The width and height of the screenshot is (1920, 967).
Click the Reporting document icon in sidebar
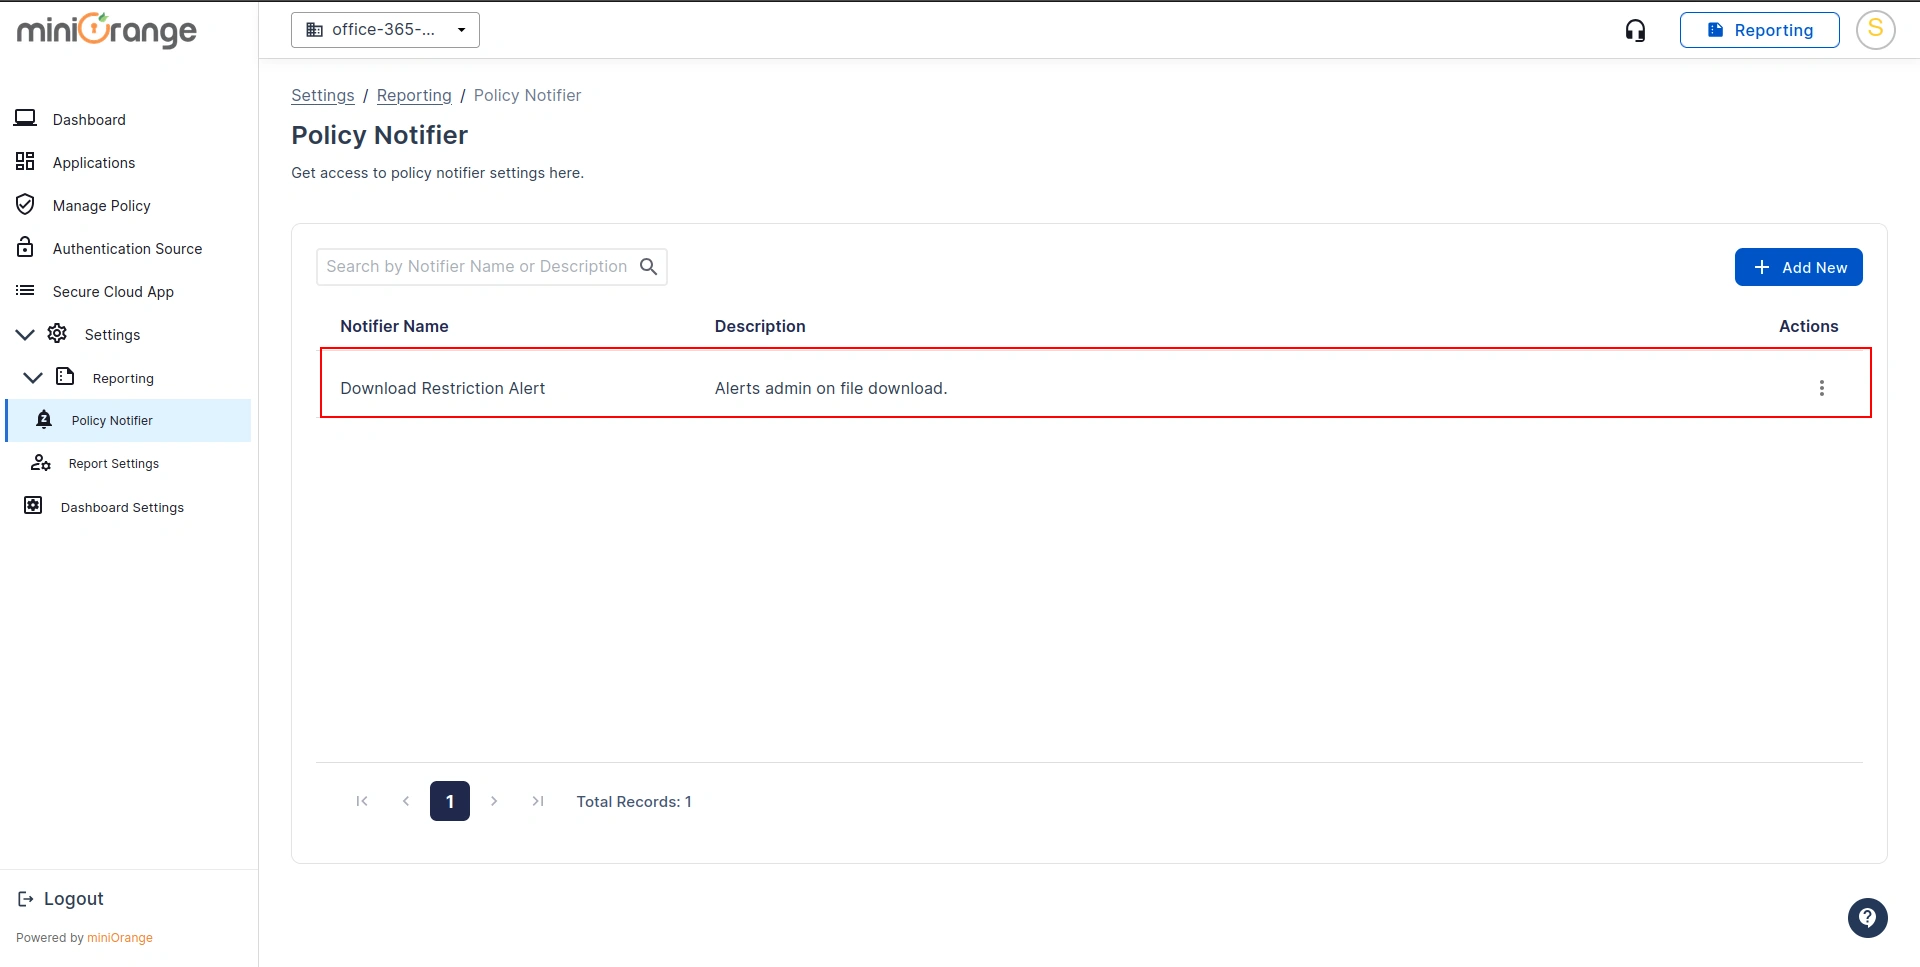pyautogui.click(x=65, y=376)
